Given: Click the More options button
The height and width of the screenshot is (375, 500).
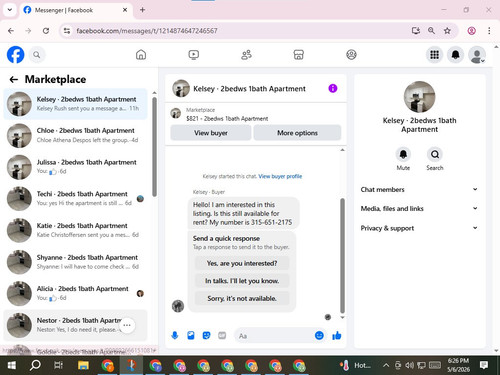Looking at the screenshot, I should pos(297,133).
